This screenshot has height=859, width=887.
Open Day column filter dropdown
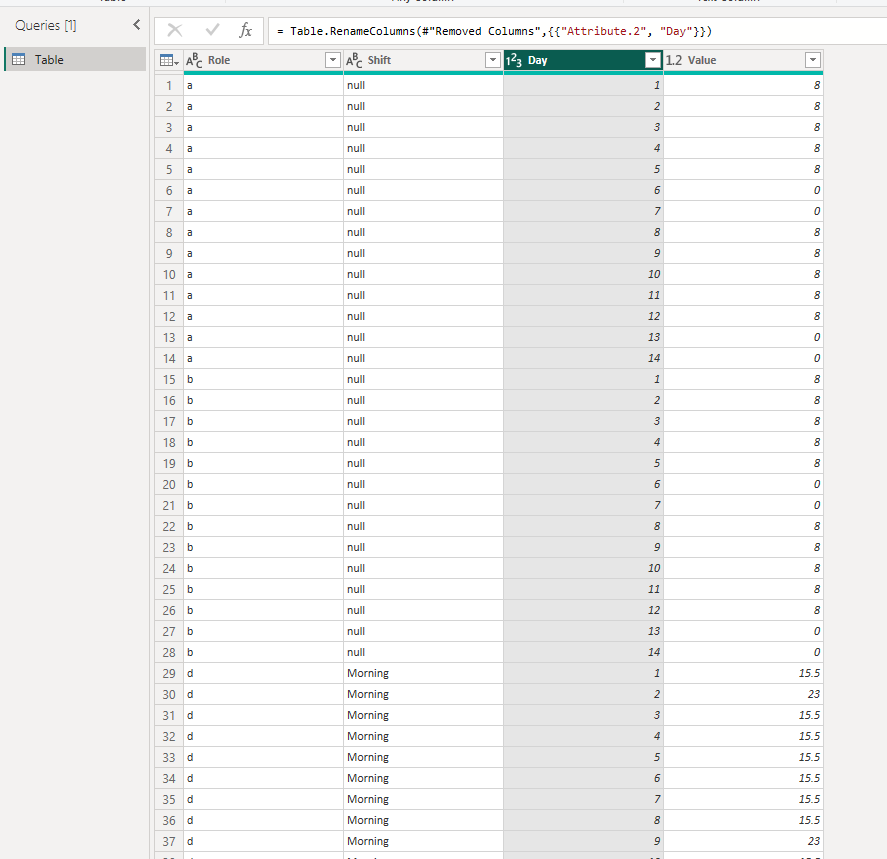[x=653, y=60]
